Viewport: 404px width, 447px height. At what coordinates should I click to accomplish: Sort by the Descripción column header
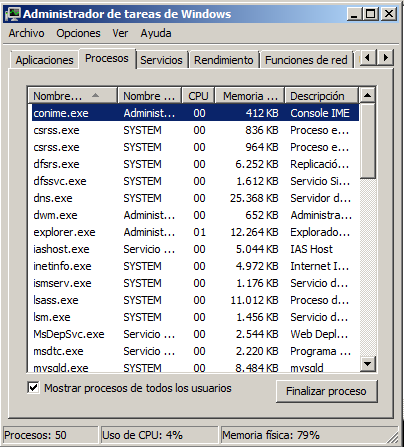[x=321, y=96]
